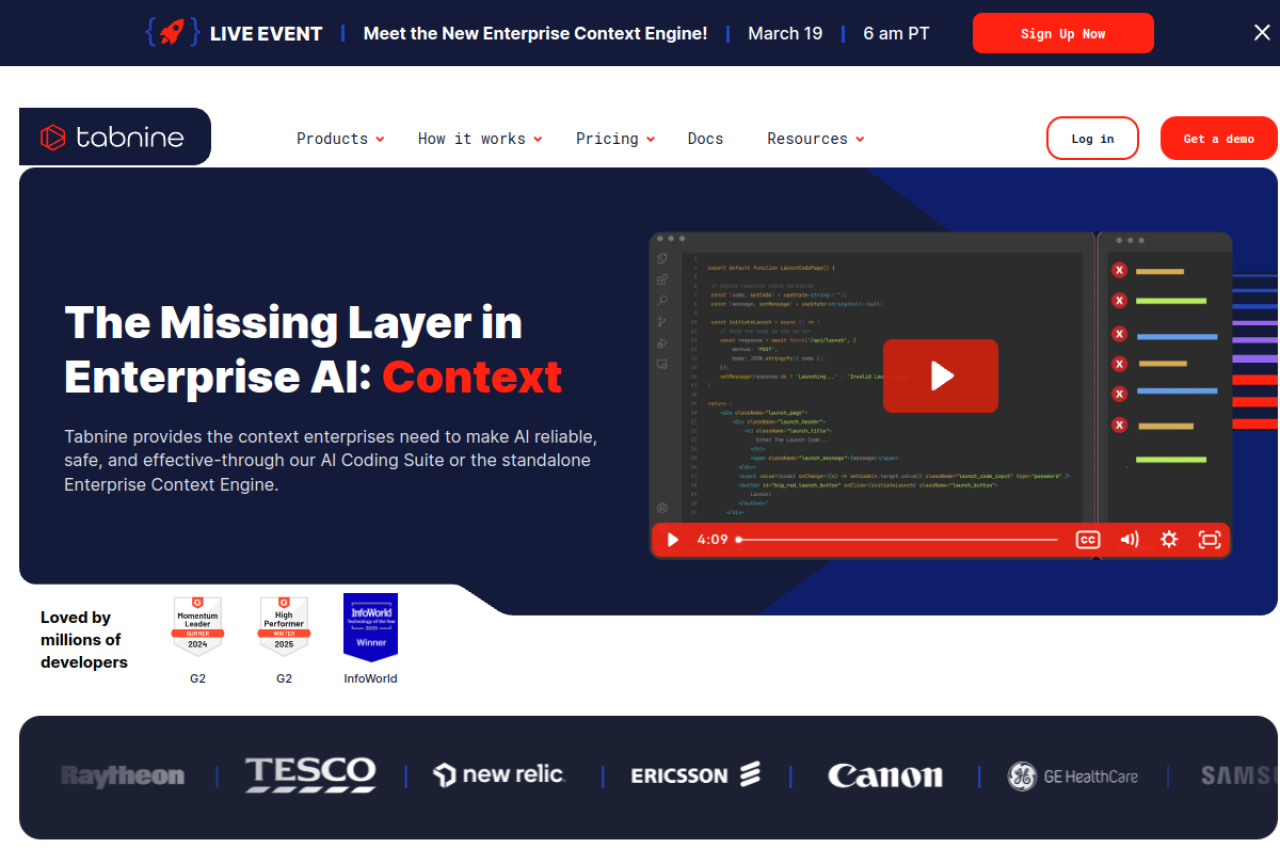The width and height of the screenshot is (1280, 853).
Task: Click the Get a demo button
Action: coord(1218,138)
